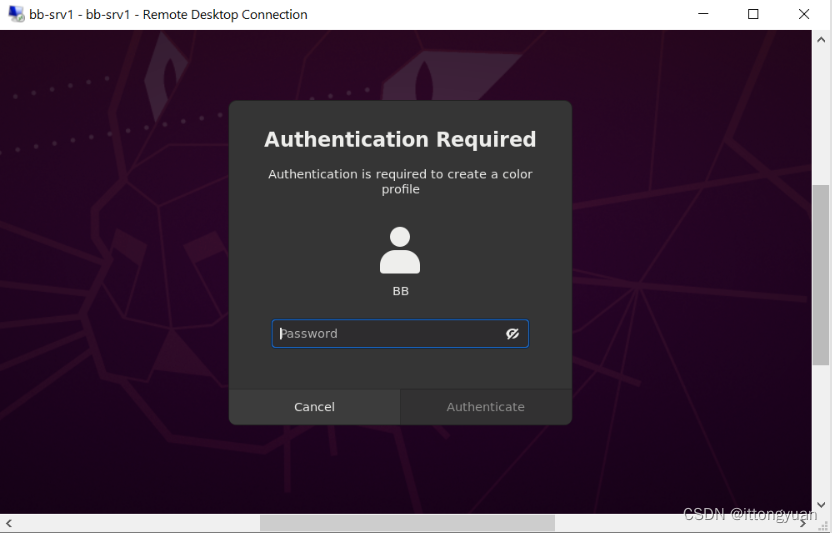Image resolution: width=832 pixels, height=533 pixels.
Task: Click vertical scrollbar down arrow
Action: [x=821, y=504]
